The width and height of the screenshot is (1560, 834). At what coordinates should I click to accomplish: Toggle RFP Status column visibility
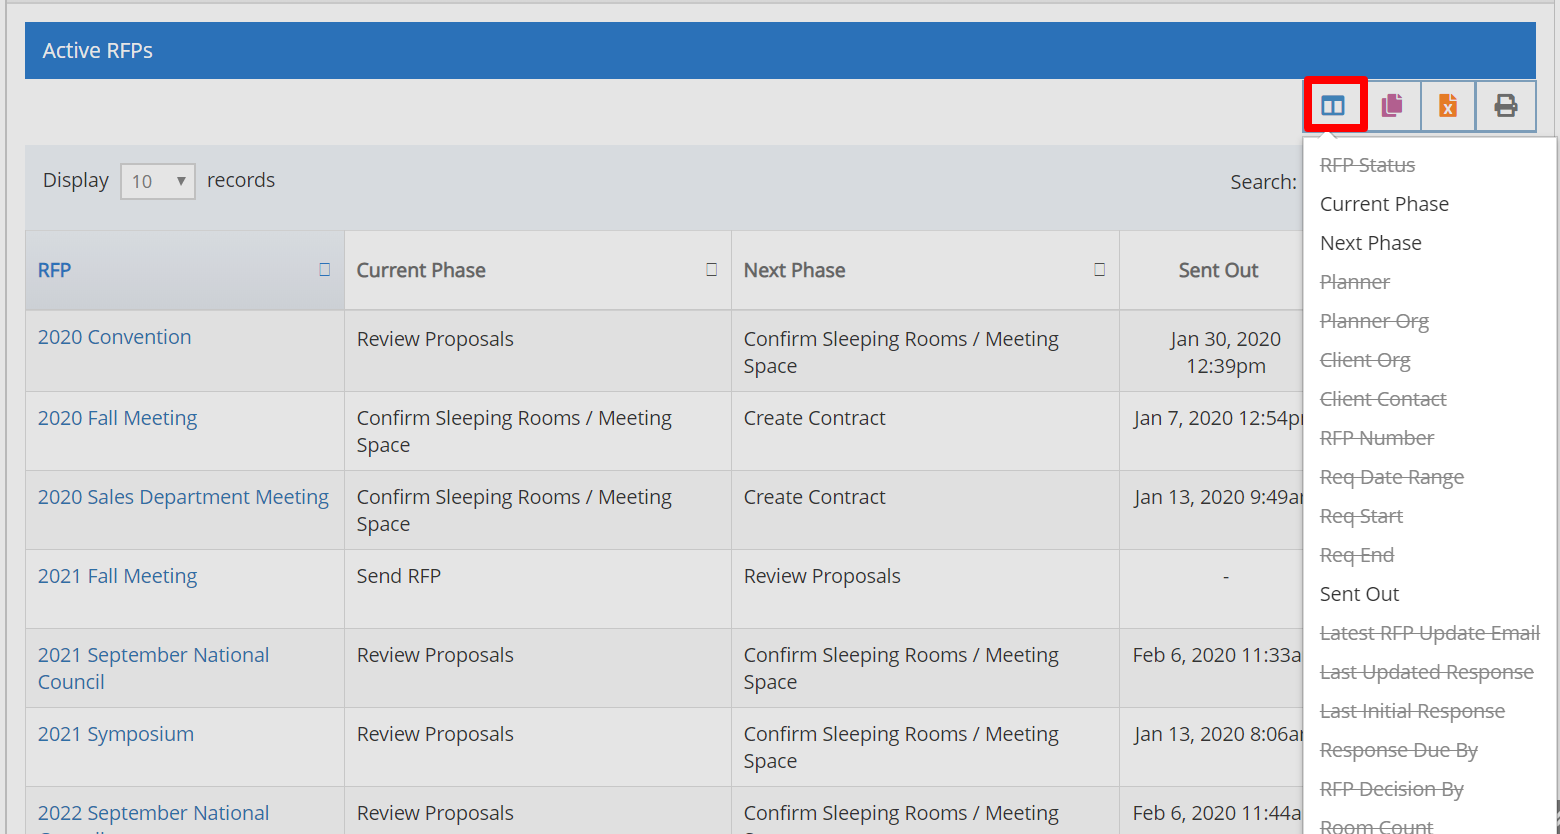pyautogui.click(x=1367, y=165)
